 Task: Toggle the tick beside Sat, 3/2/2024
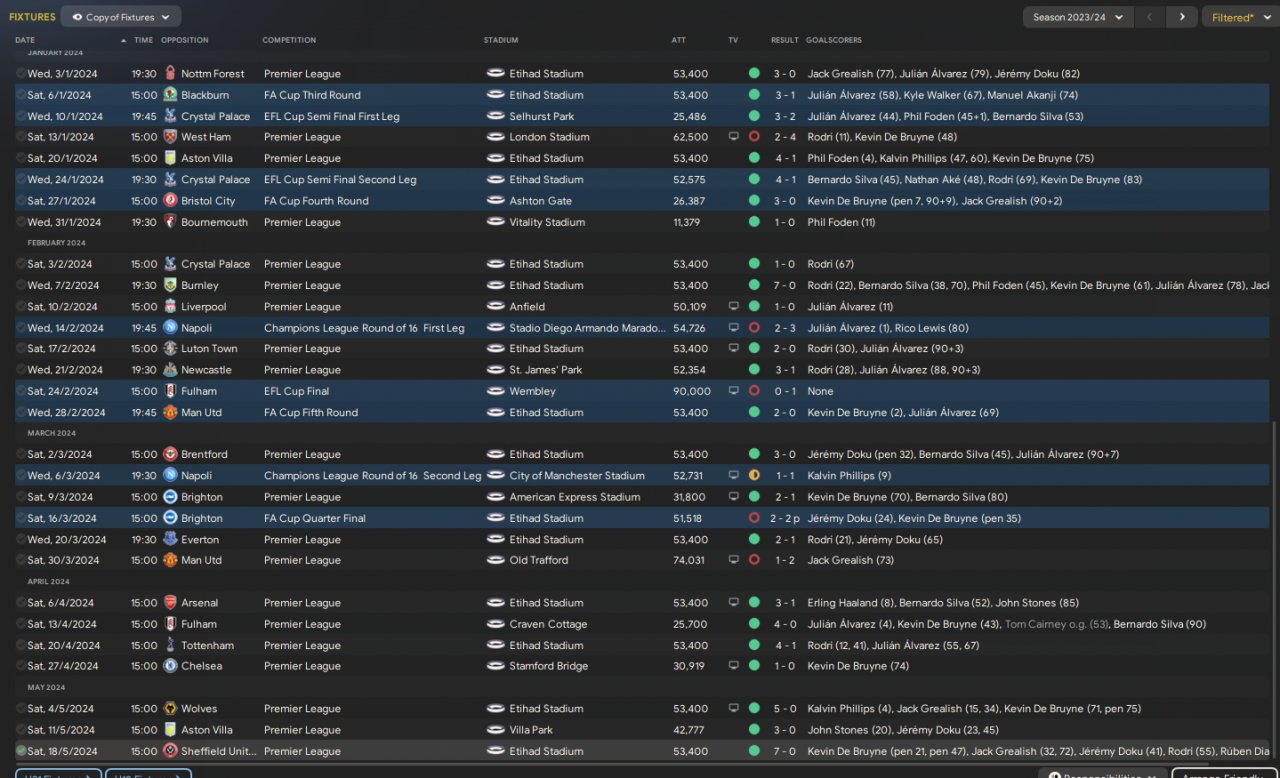21,264
